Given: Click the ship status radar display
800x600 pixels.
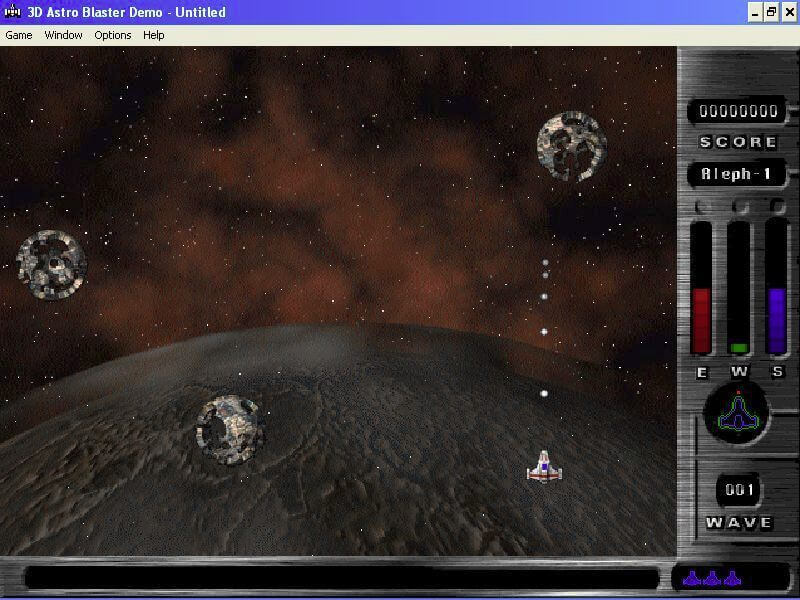Looking at the screenshot, I should point(736,412).
